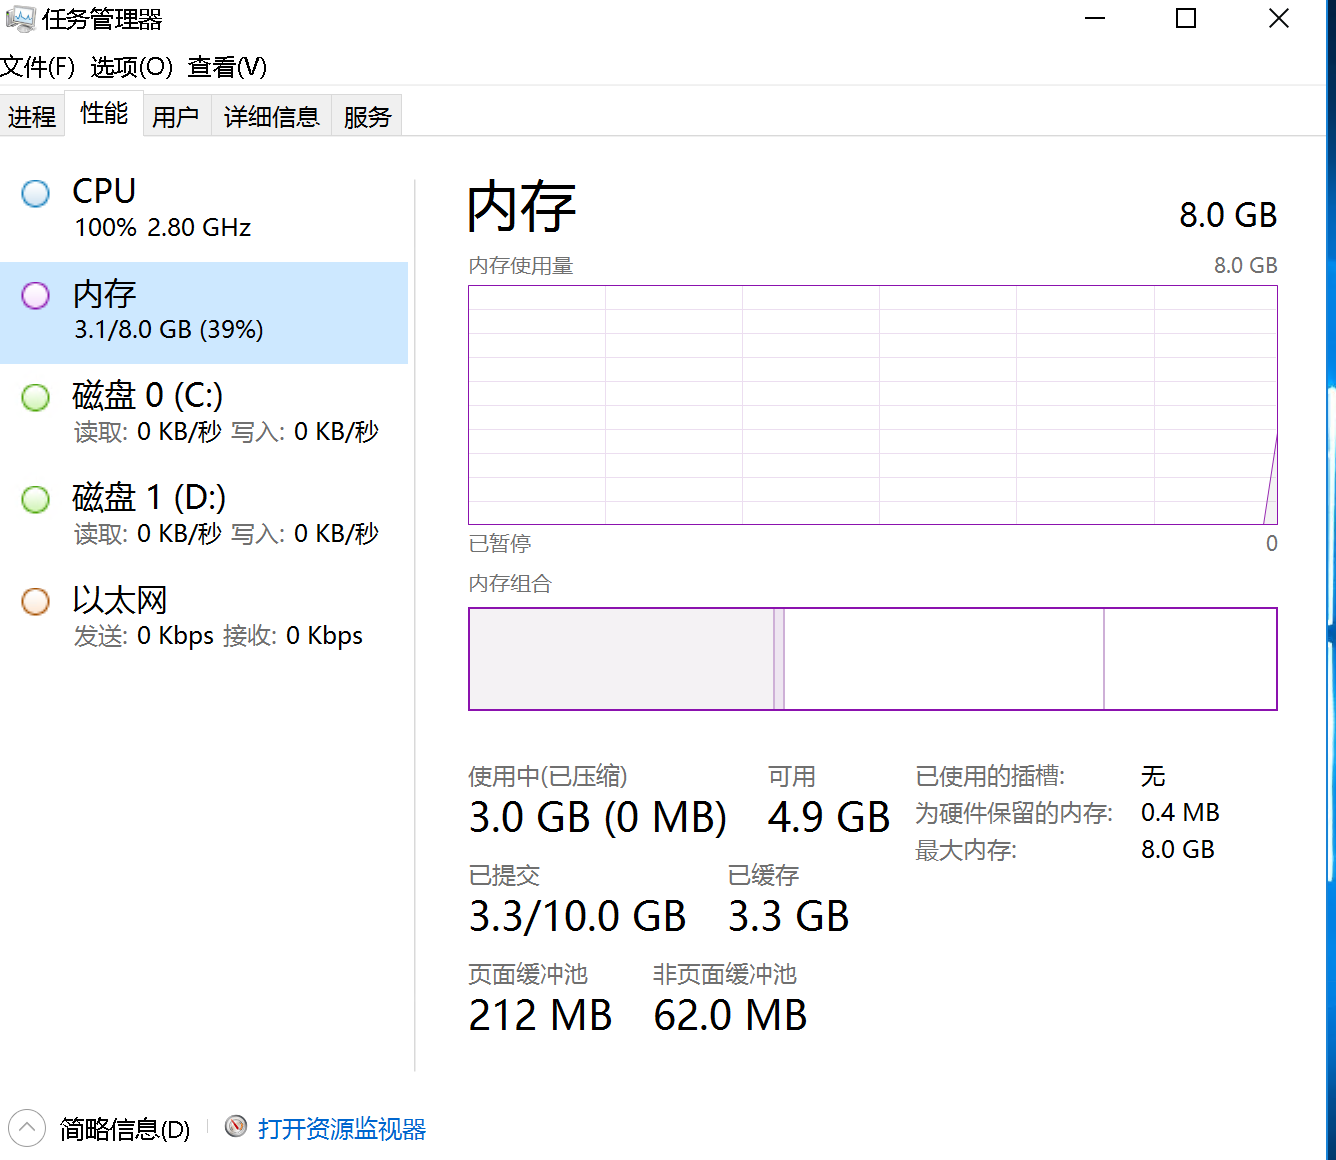
Task: Click the Resource Monitor gauge icon
Action: tap(236, 1127)
